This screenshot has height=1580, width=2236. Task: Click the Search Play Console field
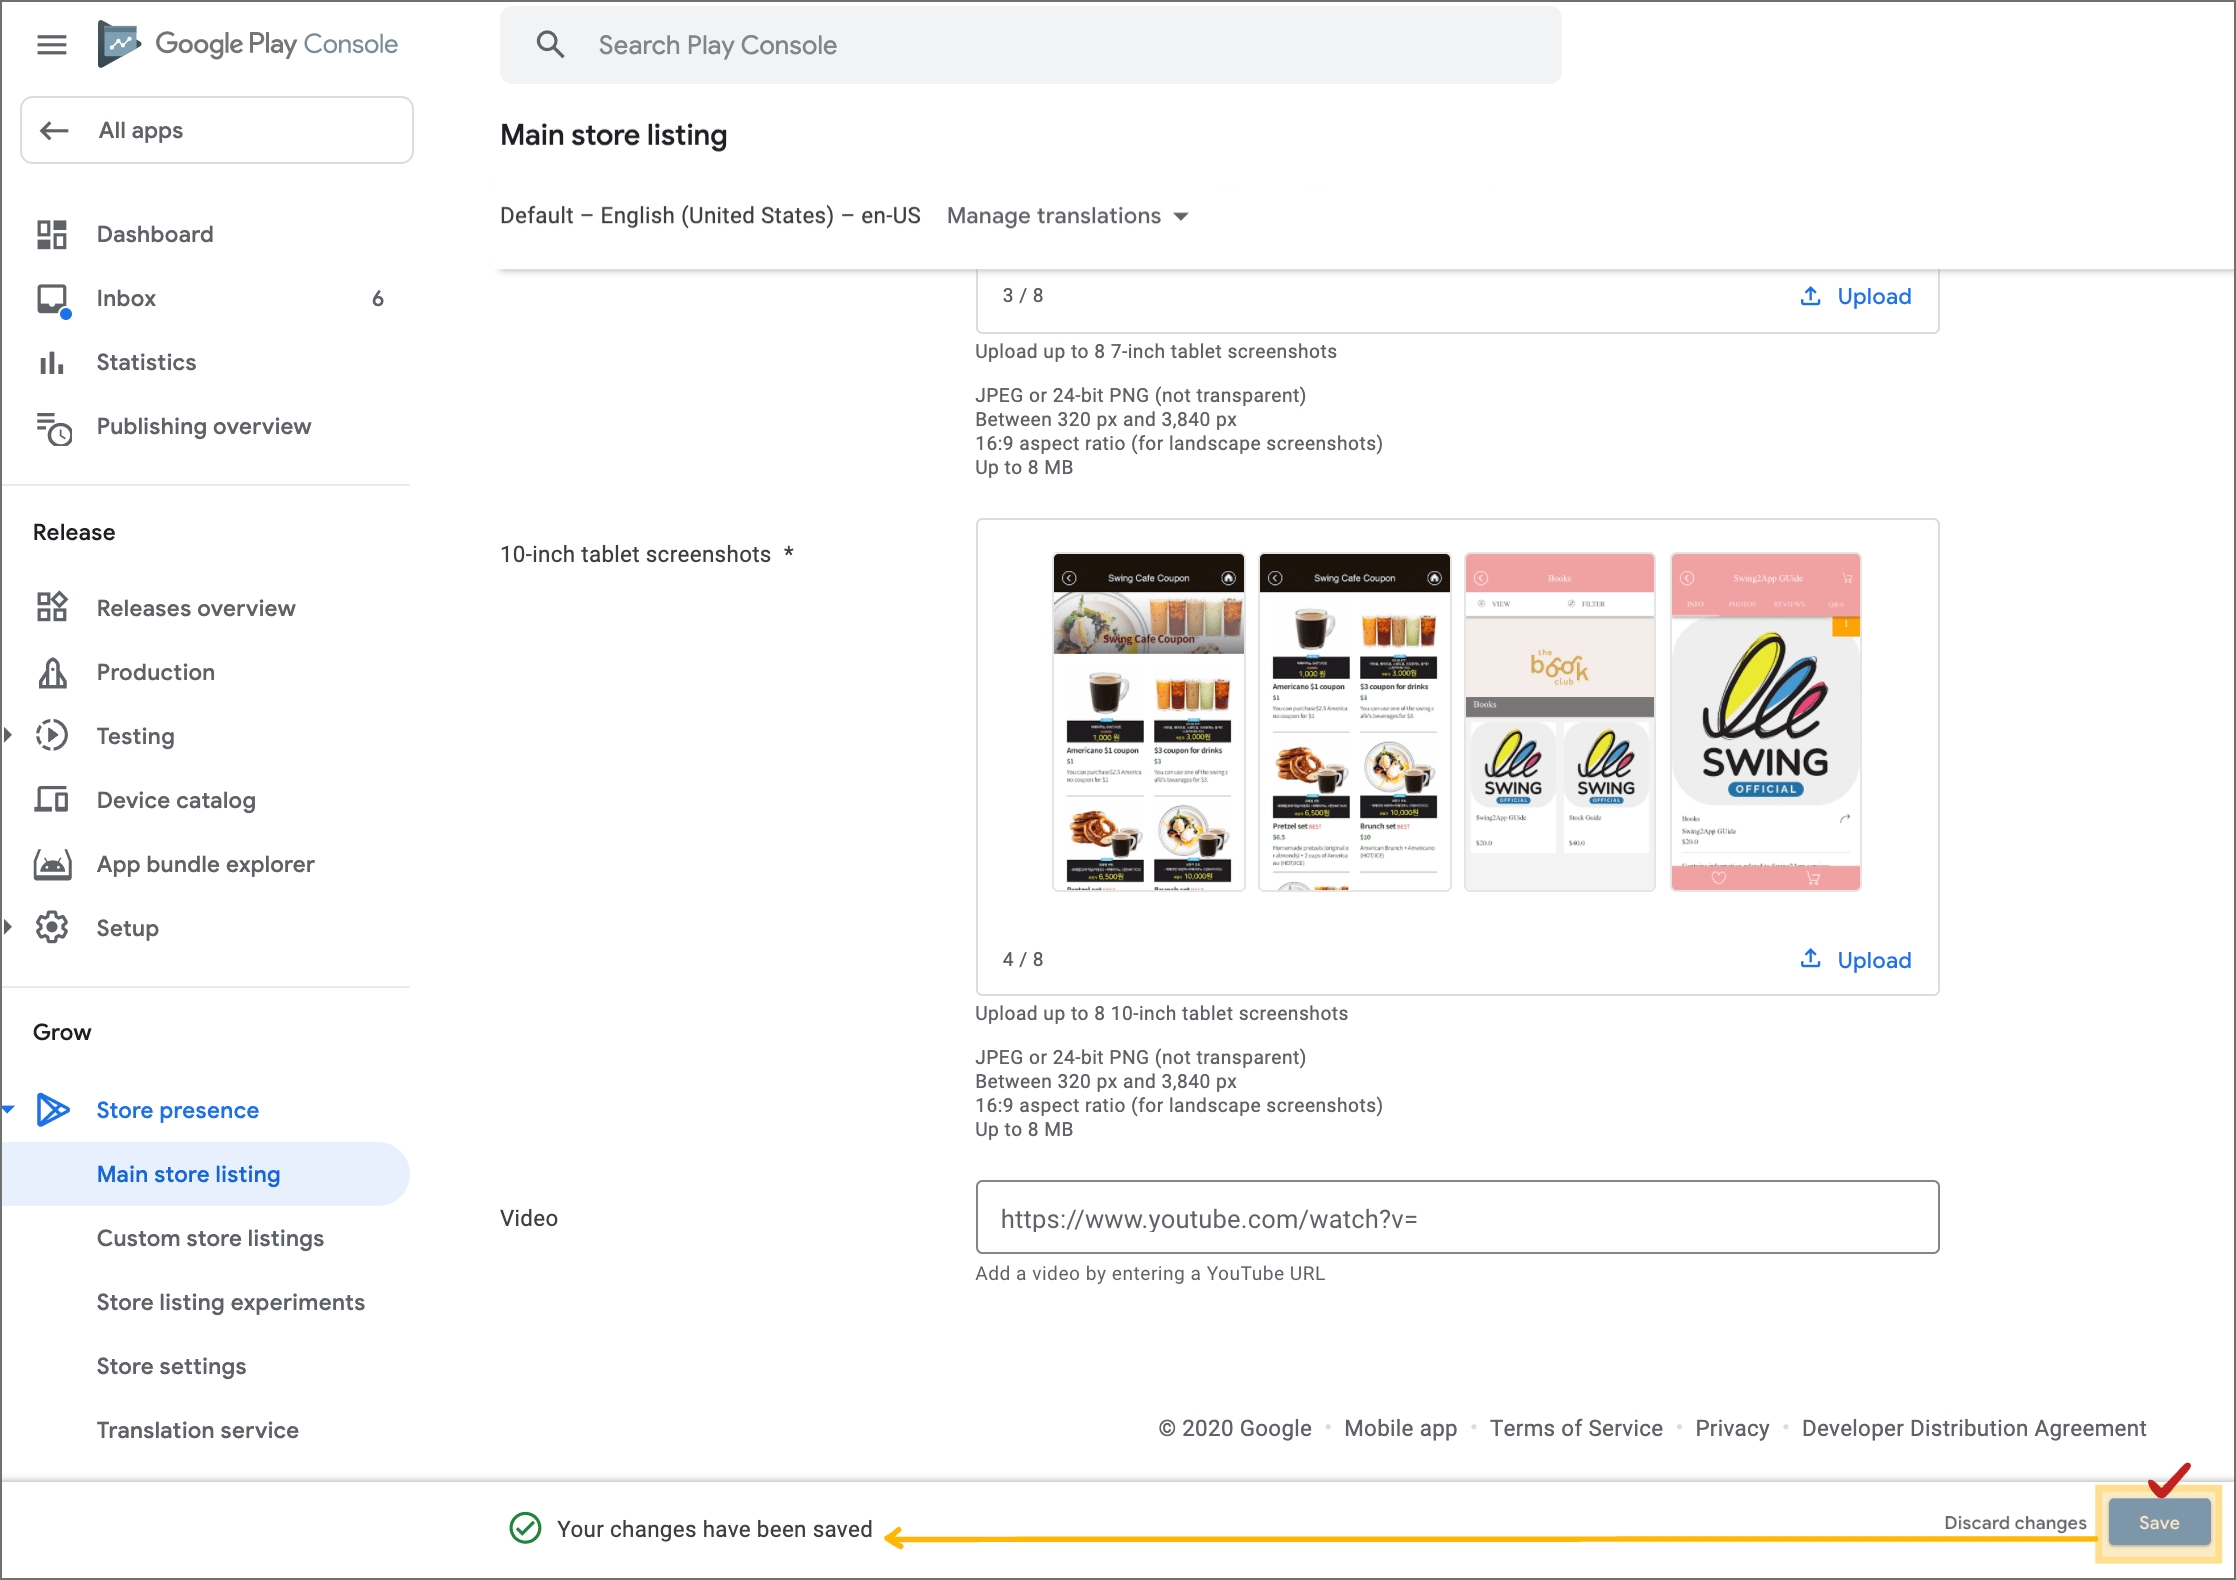(x=1031, y=45)
